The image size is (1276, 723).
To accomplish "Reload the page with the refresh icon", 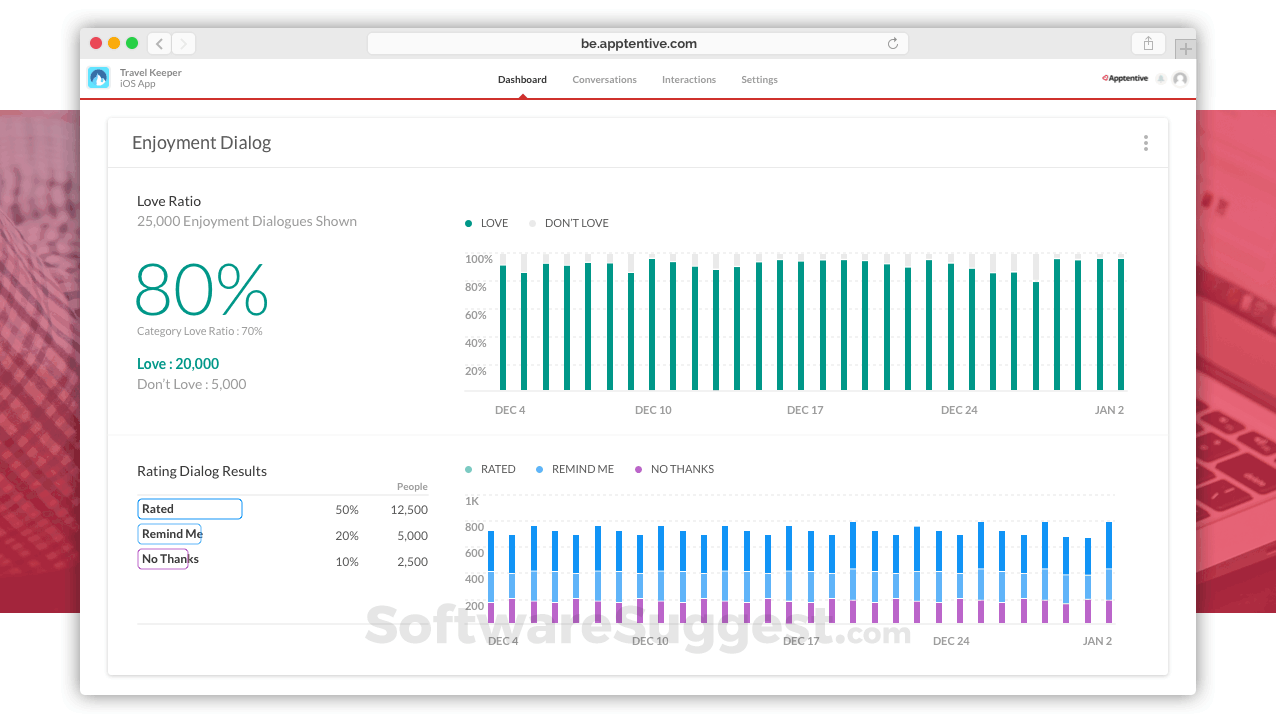I will [891, 43].
